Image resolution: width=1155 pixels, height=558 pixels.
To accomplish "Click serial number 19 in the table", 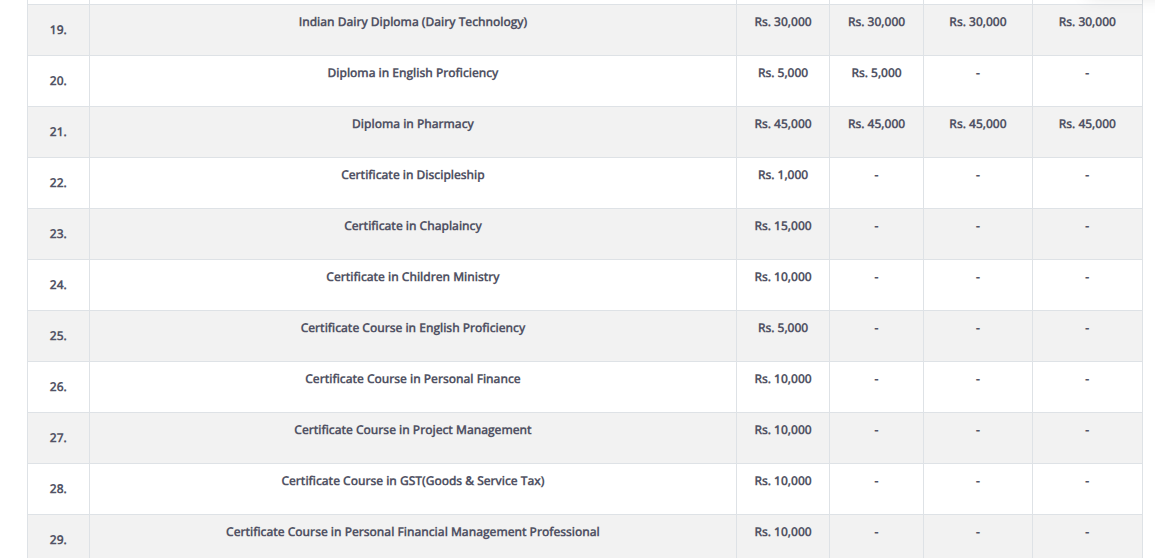I will tap(58, 30).
